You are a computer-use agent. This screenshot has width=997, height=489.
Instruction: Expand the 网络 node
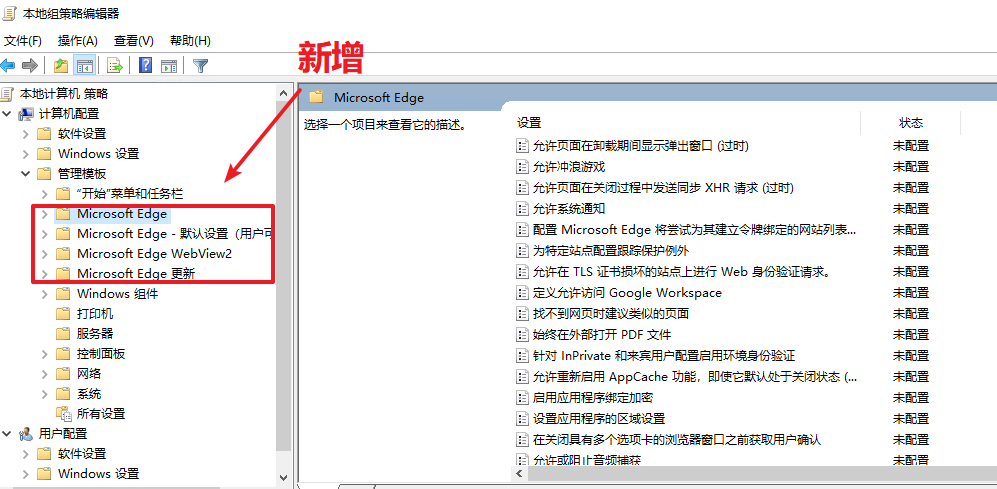[45, 374]
